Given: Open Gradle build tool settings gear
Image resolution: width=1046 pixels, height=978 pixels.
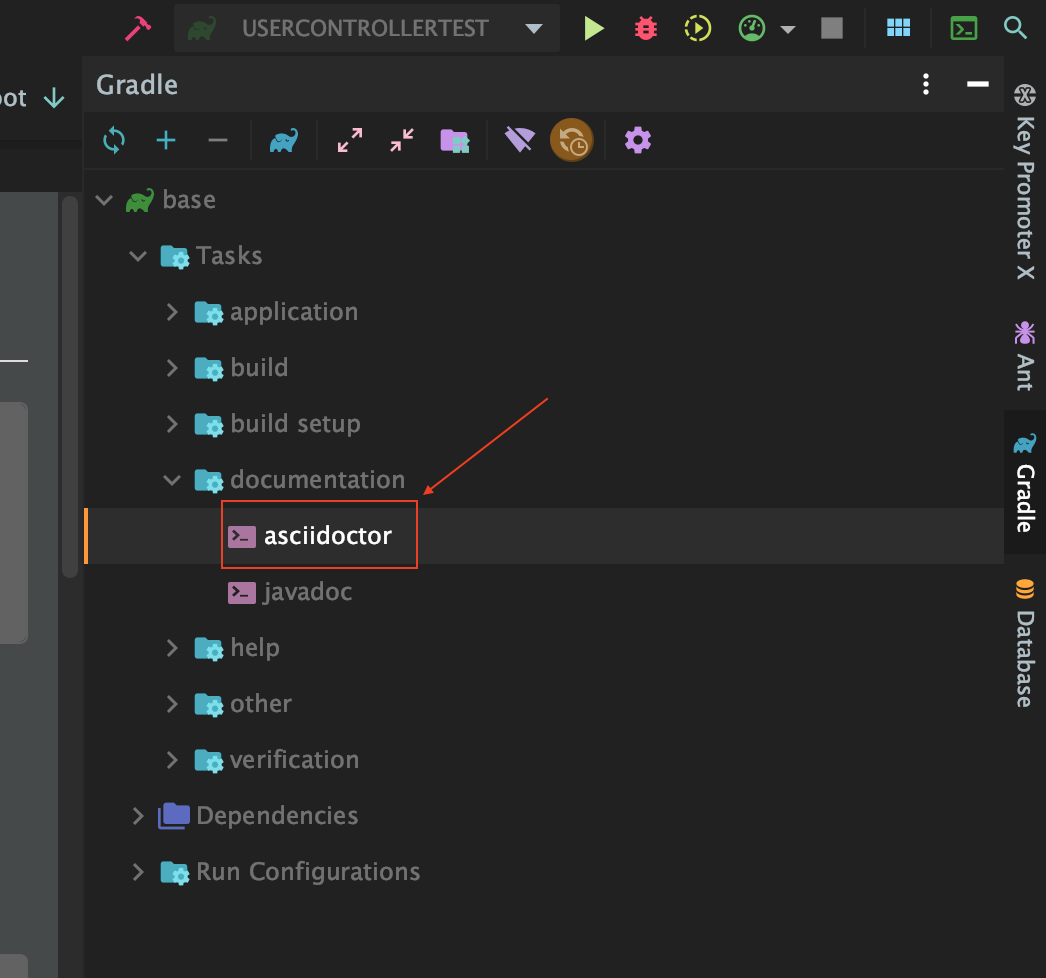Looking at the screenshot, I should point(638,140).
